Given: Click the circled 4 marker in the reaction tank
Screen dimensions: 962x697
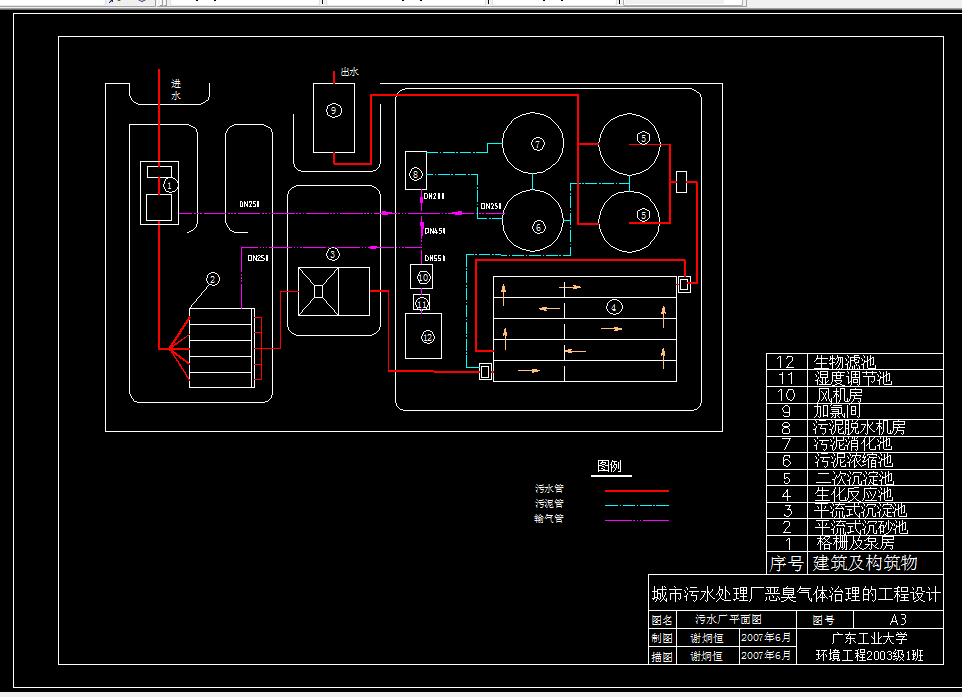Looking at the screenshot, I should point(614,307).
